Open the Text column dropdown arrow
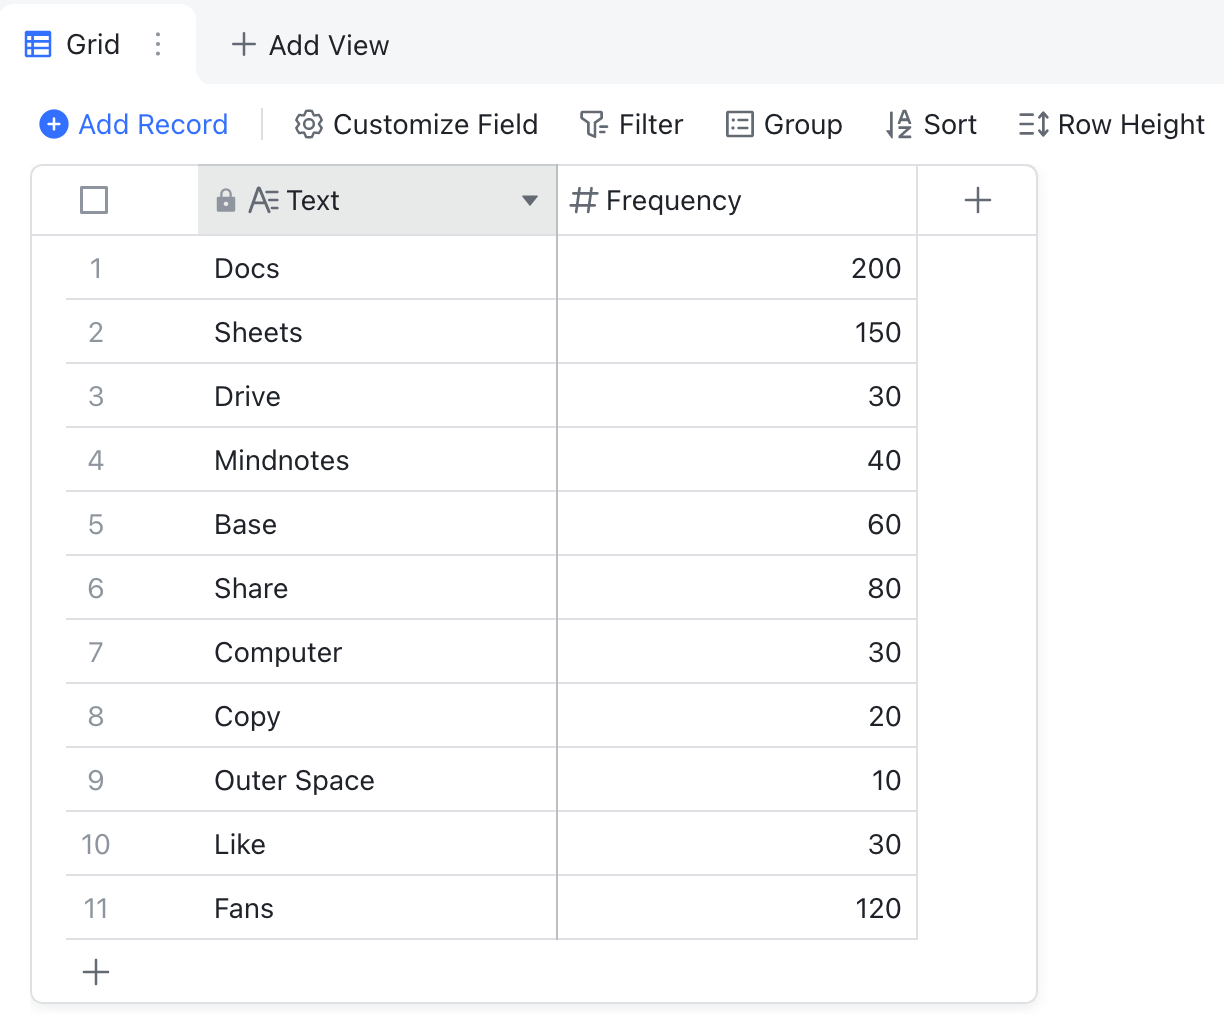This screenshot has width=1224, height=1014. tap(530, 200)
